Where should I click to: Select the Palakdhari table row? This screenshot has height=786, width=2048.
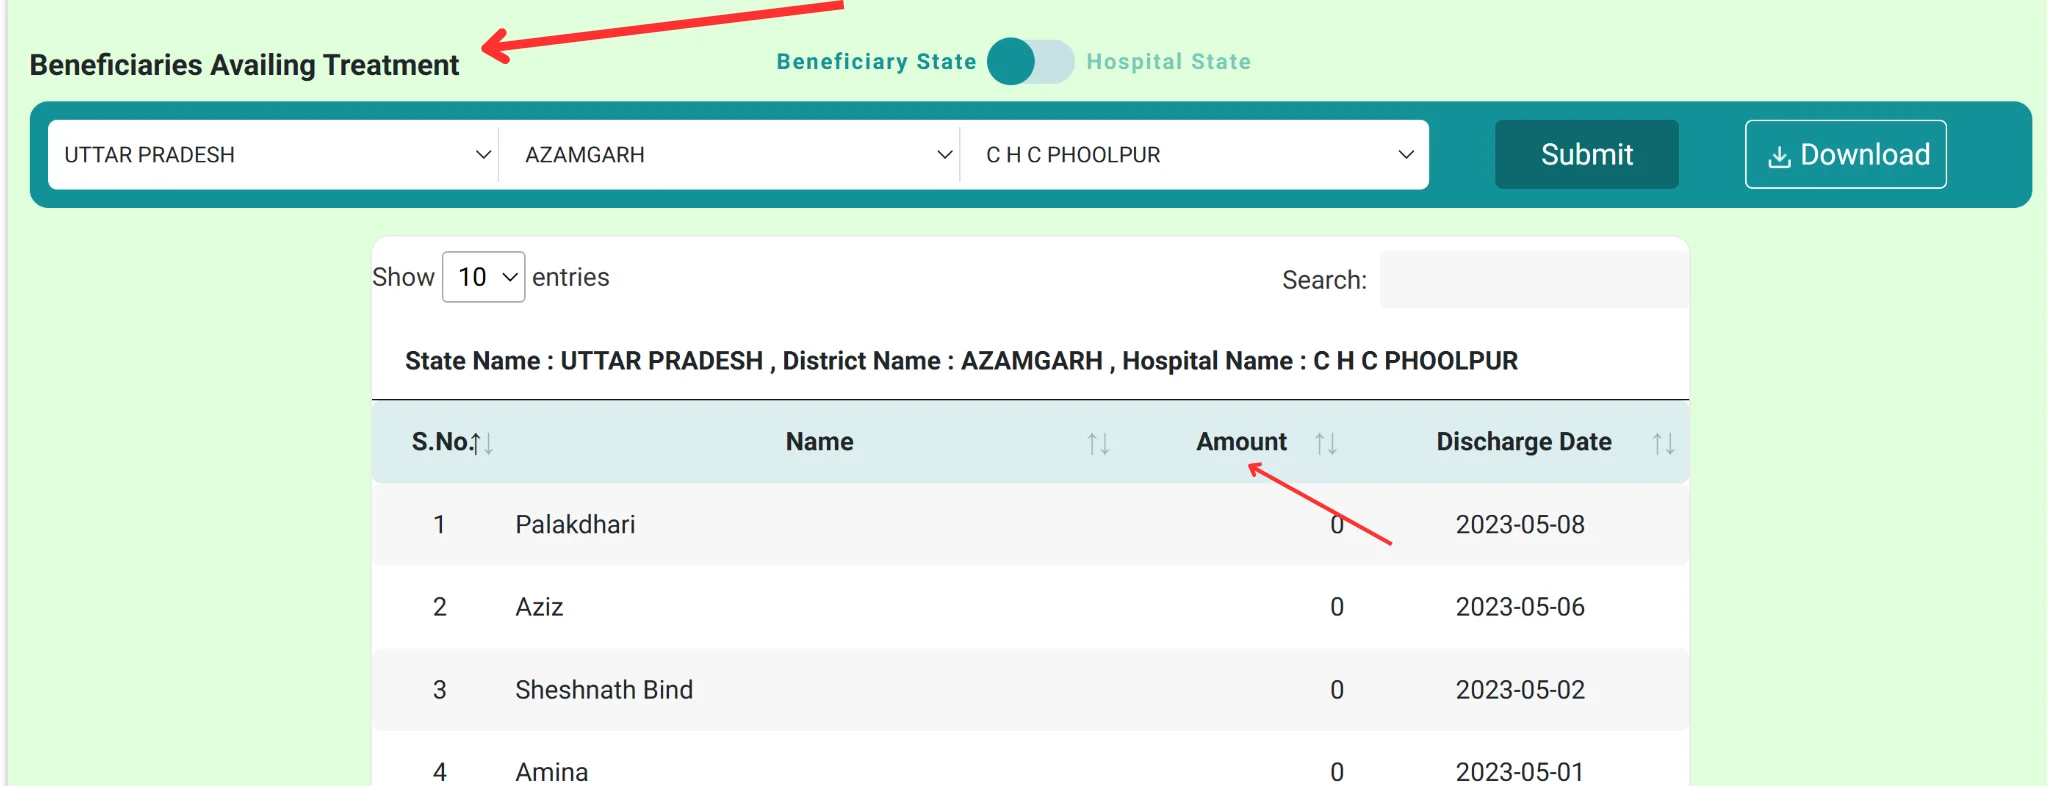pyautogui.click(x=1030, y=525)
